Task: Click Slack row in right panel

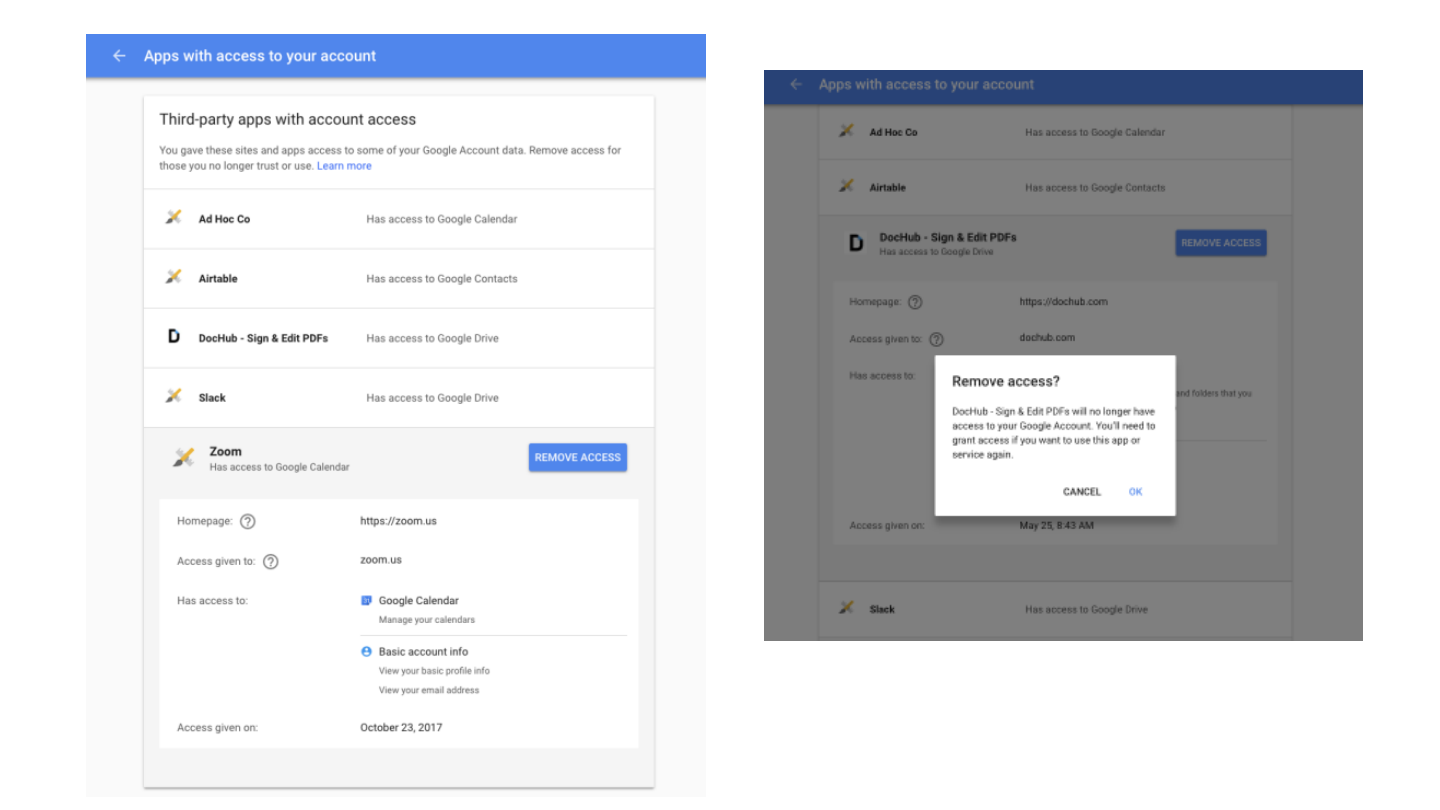Action: (x=1055, y=610)
